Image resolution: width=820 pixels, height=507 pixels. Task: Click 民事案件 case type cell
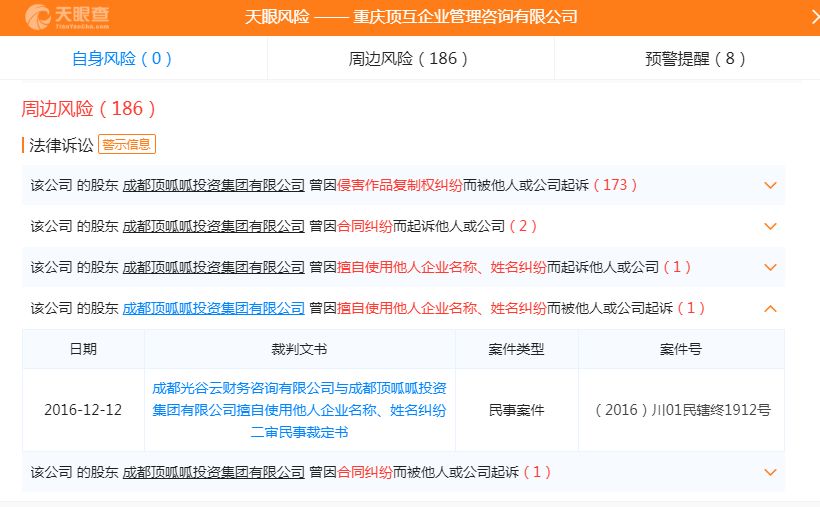pyautogui.click(x=516, y=410)
